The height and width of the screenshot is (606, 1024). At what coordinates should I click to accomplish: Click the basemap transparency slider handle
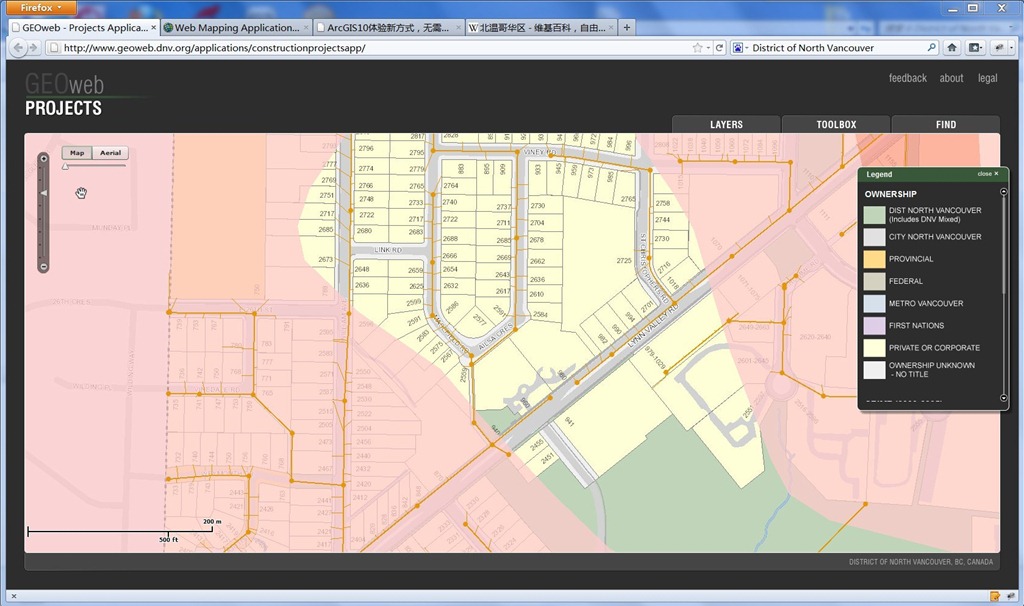click(65, 166)
